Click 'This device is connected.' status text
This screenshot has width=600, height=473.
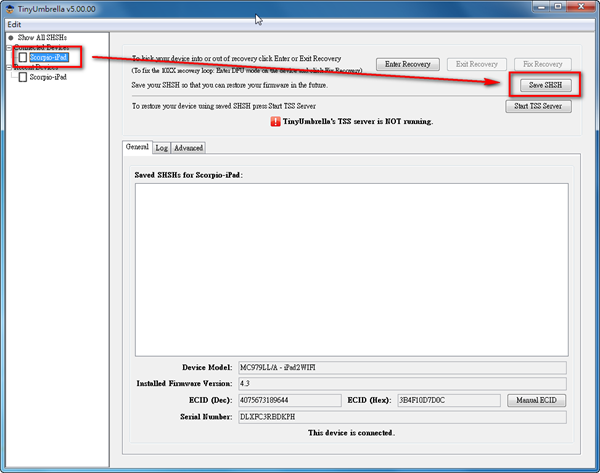coord(351,433)
